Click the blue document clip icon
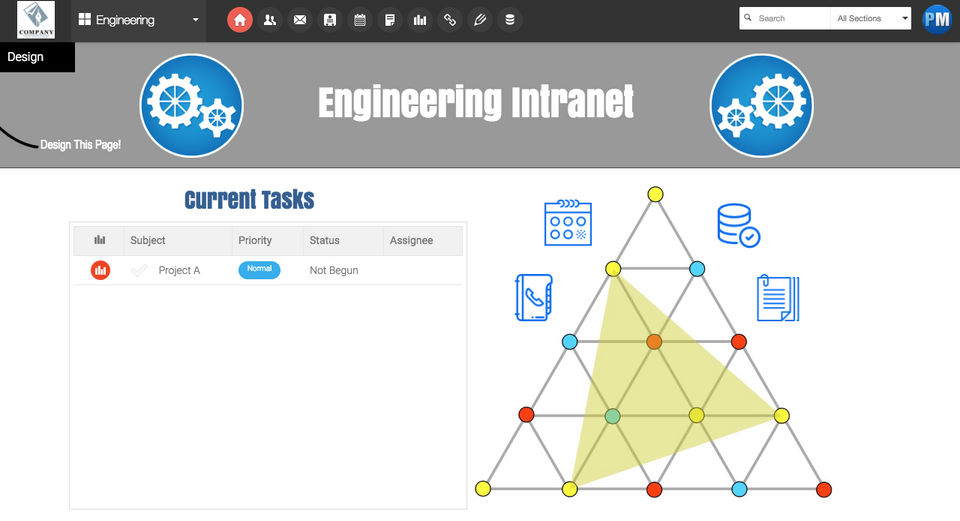Viewport: 960px width, 521px height. click(778, 298)
